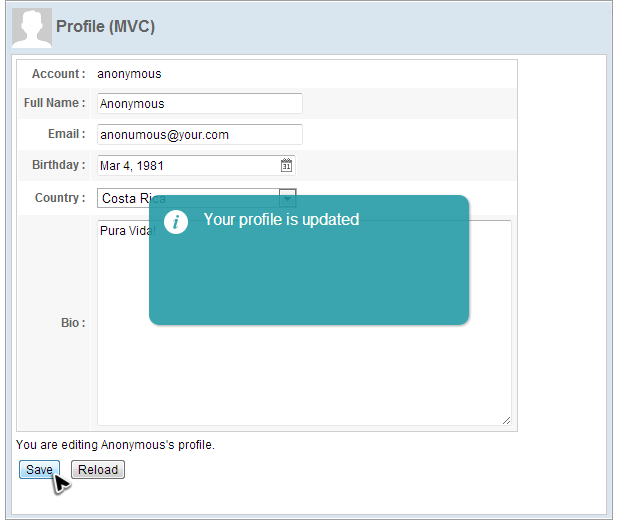The image size is (618, 520).
Task: Grab the Bio textarea resize handle
Action: tap(506, 421)
